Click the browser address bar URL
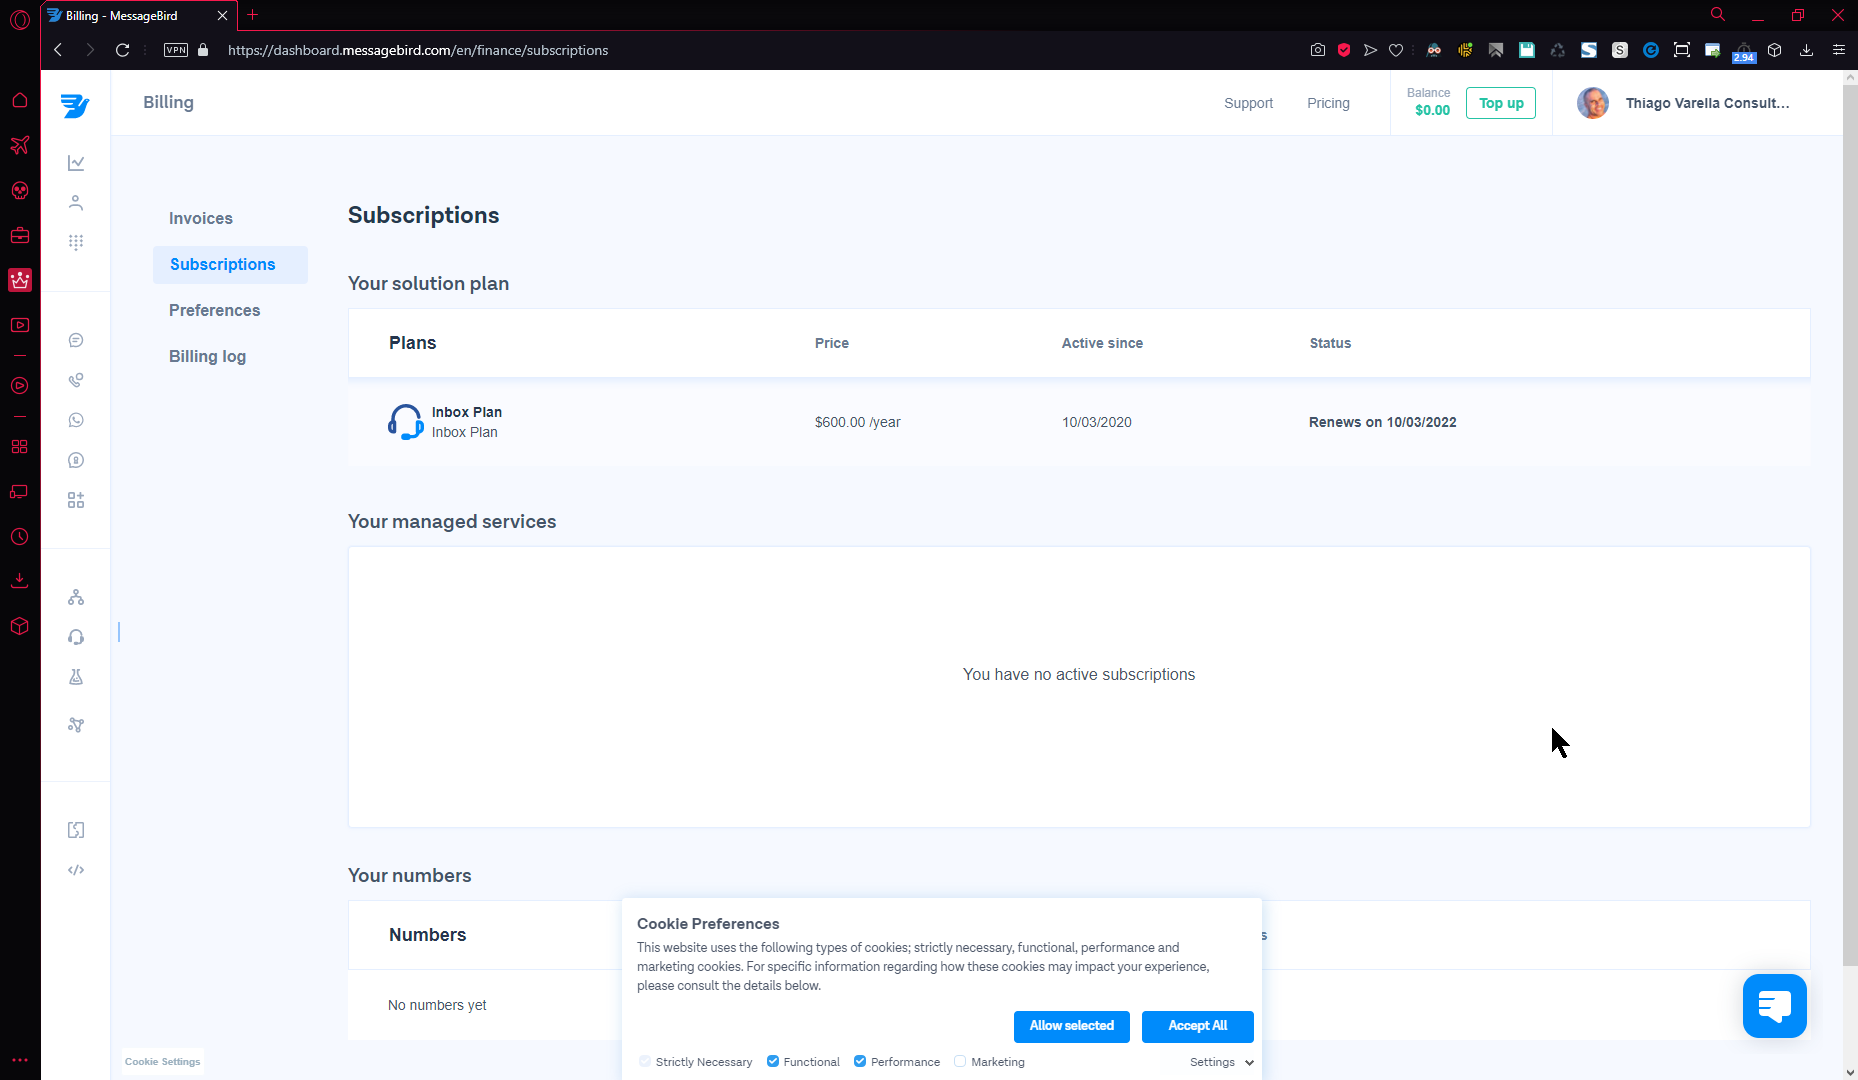 click(418, 50)
